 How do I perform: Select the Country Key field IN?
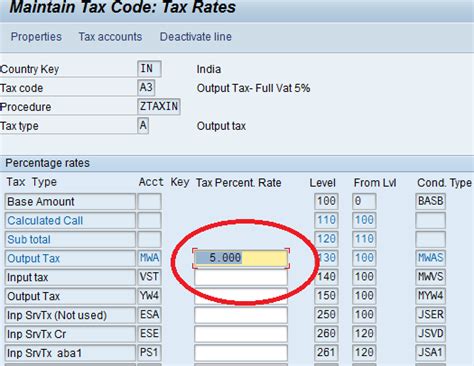149,69
